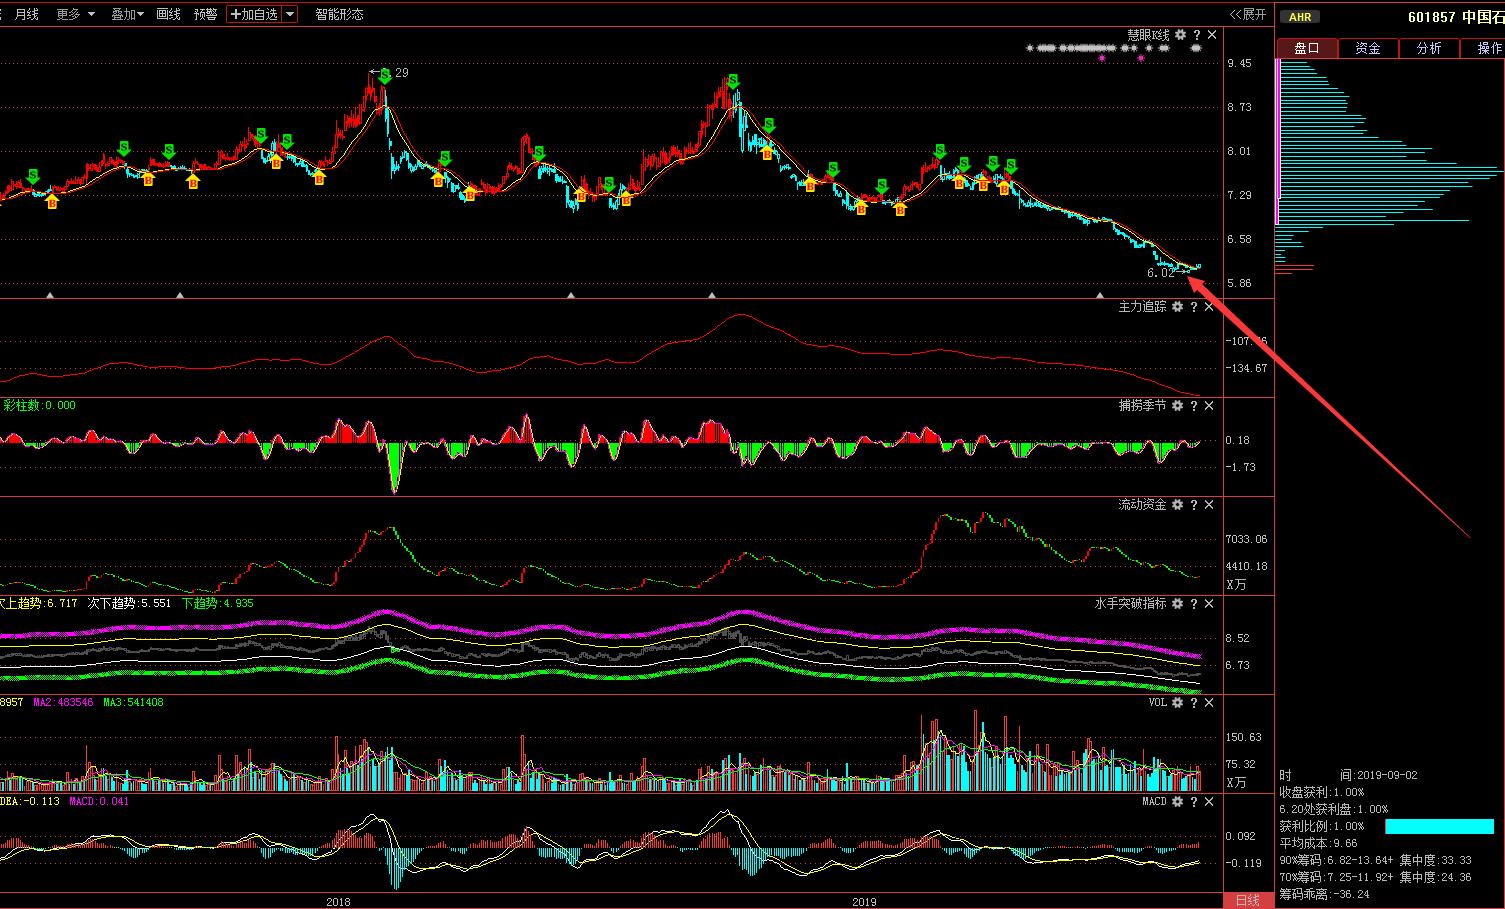
Task: Close the MACD indicator panel
Action: click(1209, 802)
